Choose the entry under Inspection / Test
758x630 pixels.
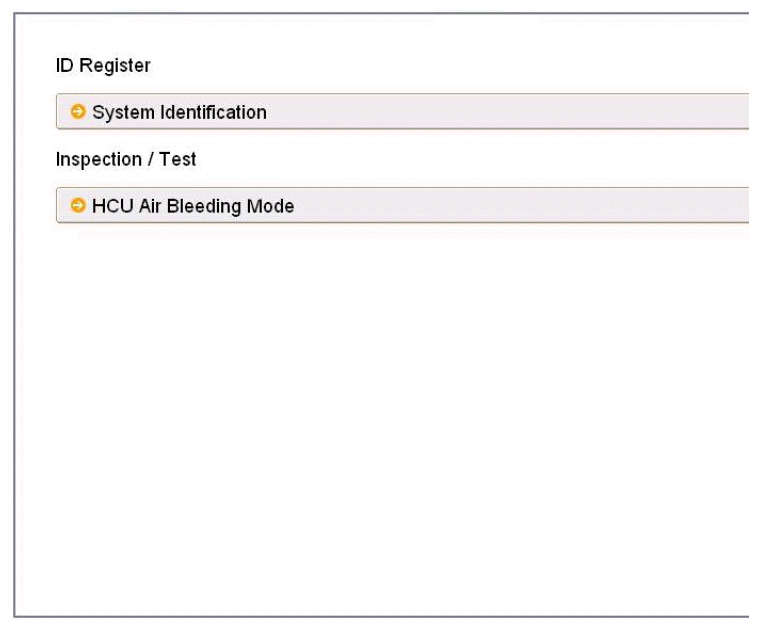(x=402, y=205)
